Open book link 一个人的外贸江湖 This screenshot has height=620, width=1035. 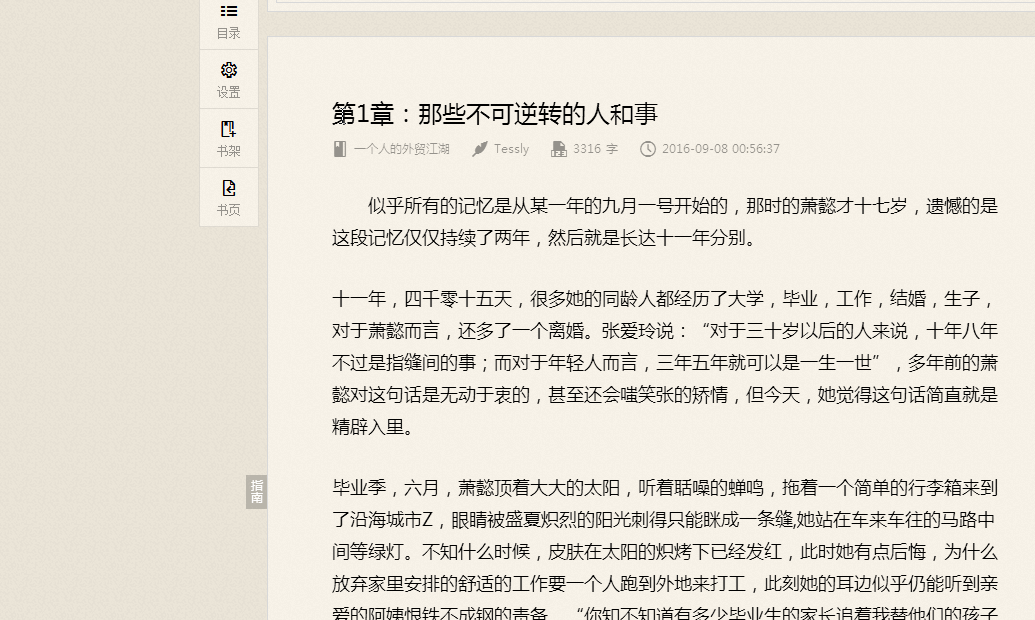coord(401,149)
